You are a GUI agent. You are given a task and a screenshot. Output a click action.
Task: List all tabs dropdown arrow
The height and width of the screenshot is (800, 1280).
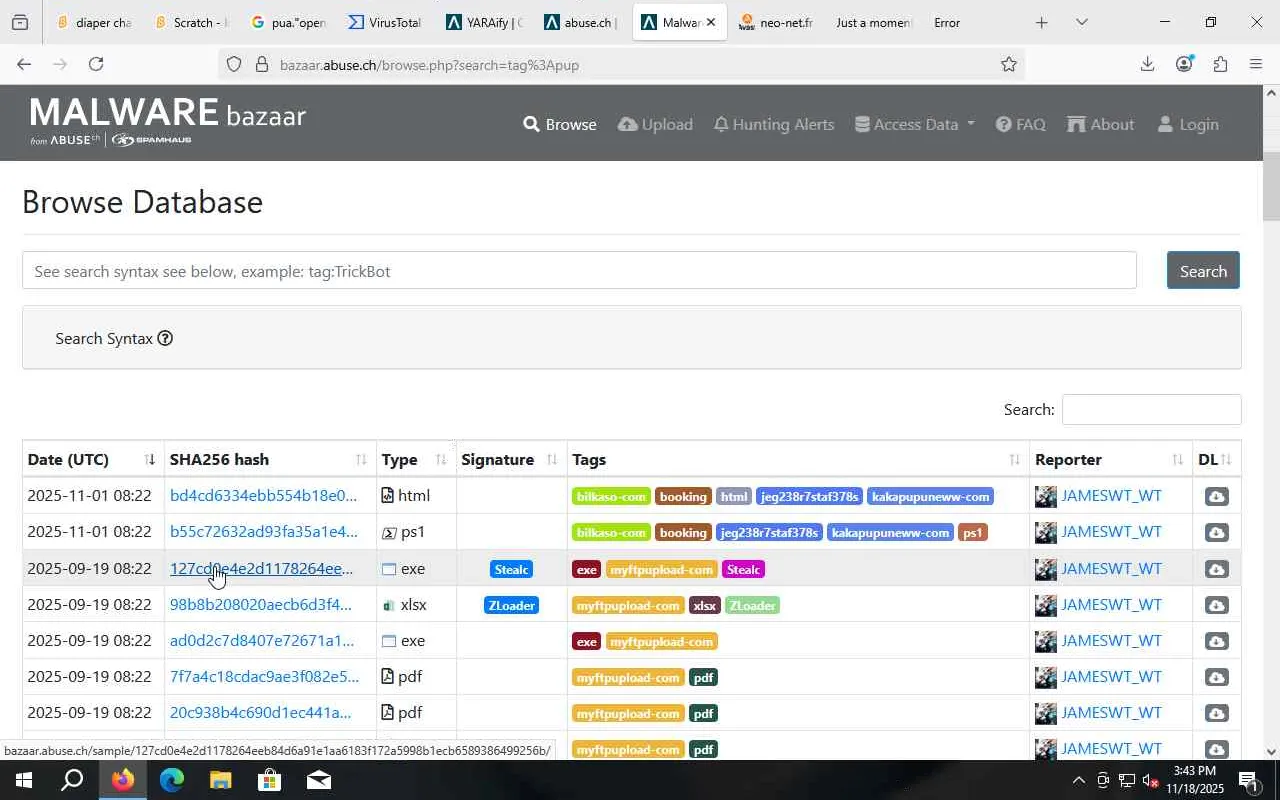coord(1081,22)
